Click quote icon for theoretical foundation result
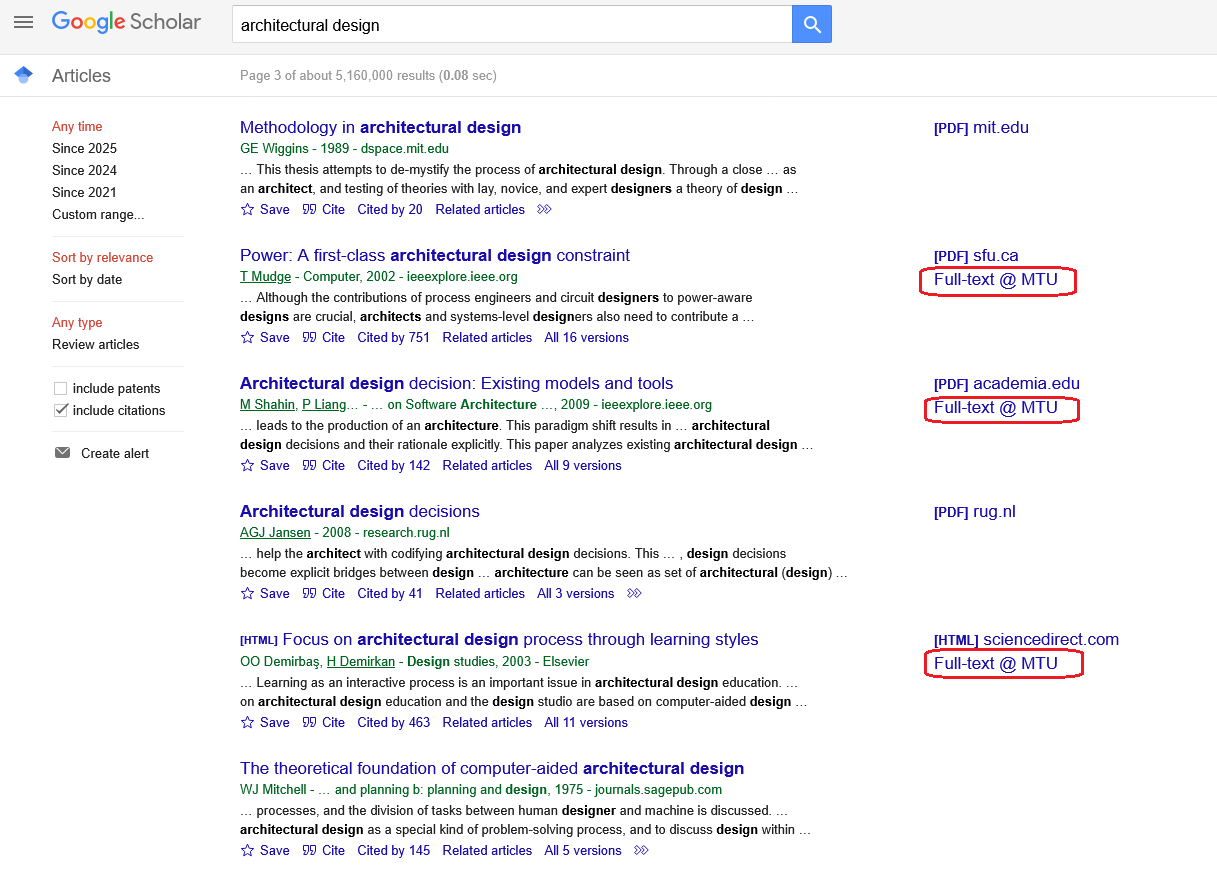The width and height of the screenshot is (1217, 870). point(310,850)
